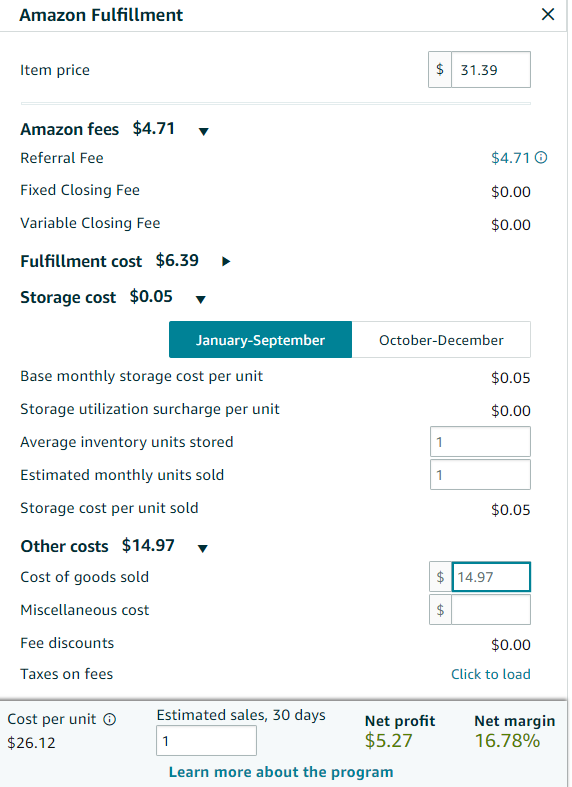The width and height of the screenshot is (572, 787).
Task: Collapse the Storage cost section
Action: tap(201, 299)
